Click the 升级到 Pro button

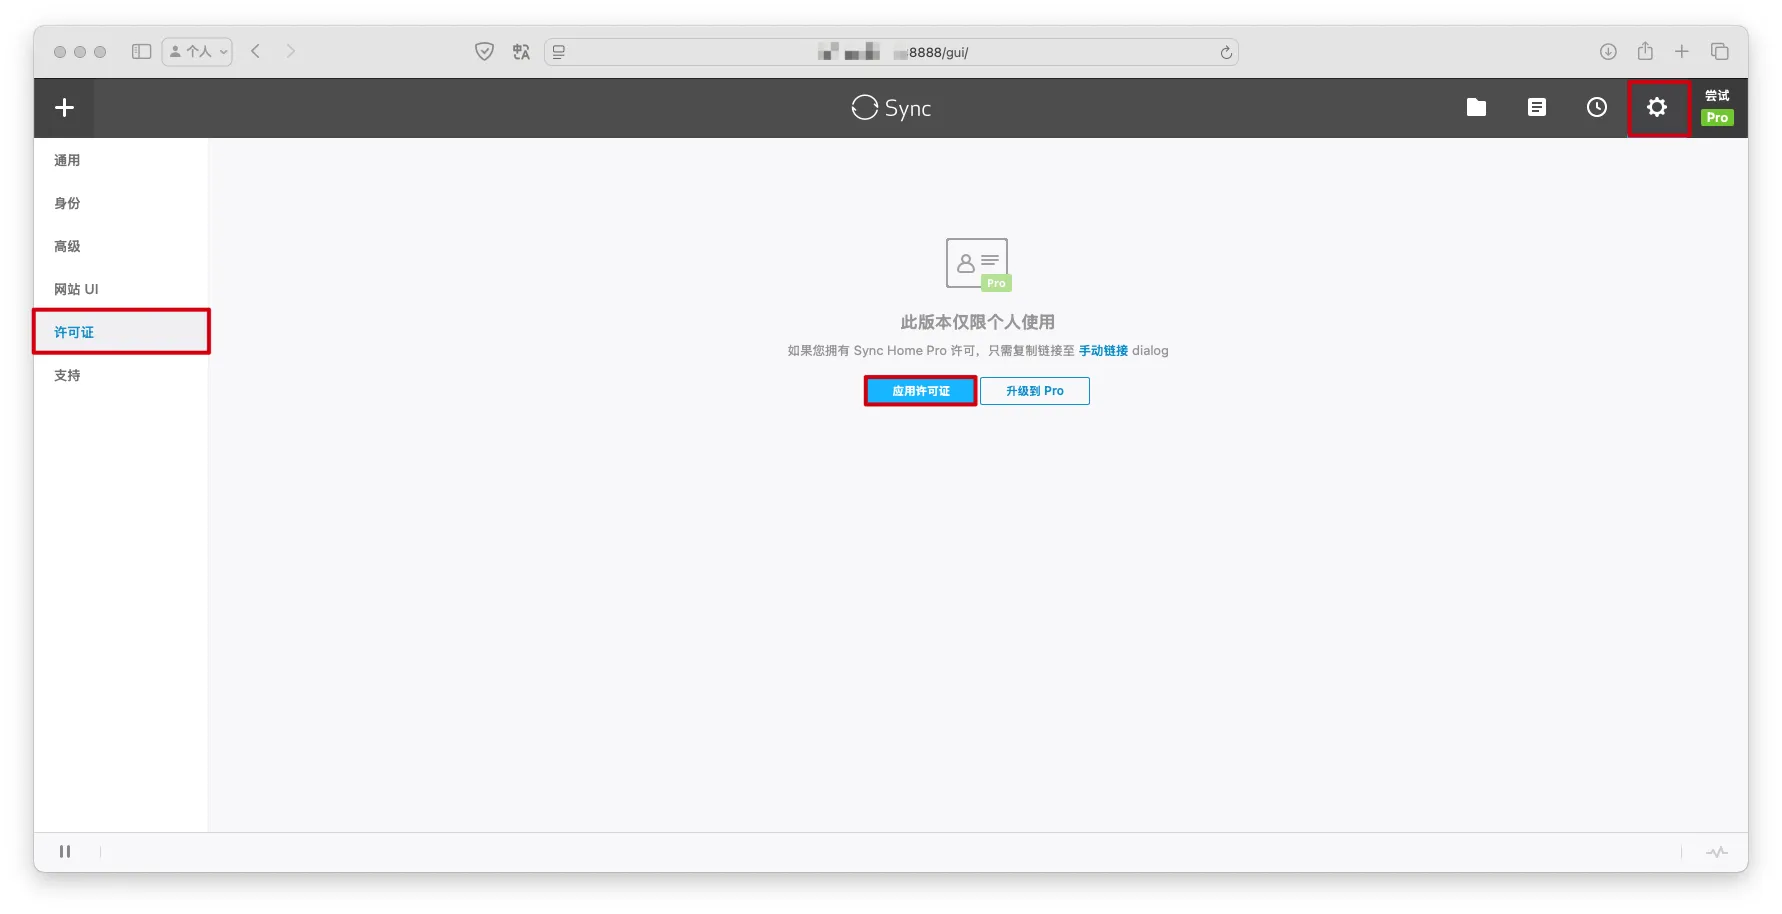coord(1034,391)
